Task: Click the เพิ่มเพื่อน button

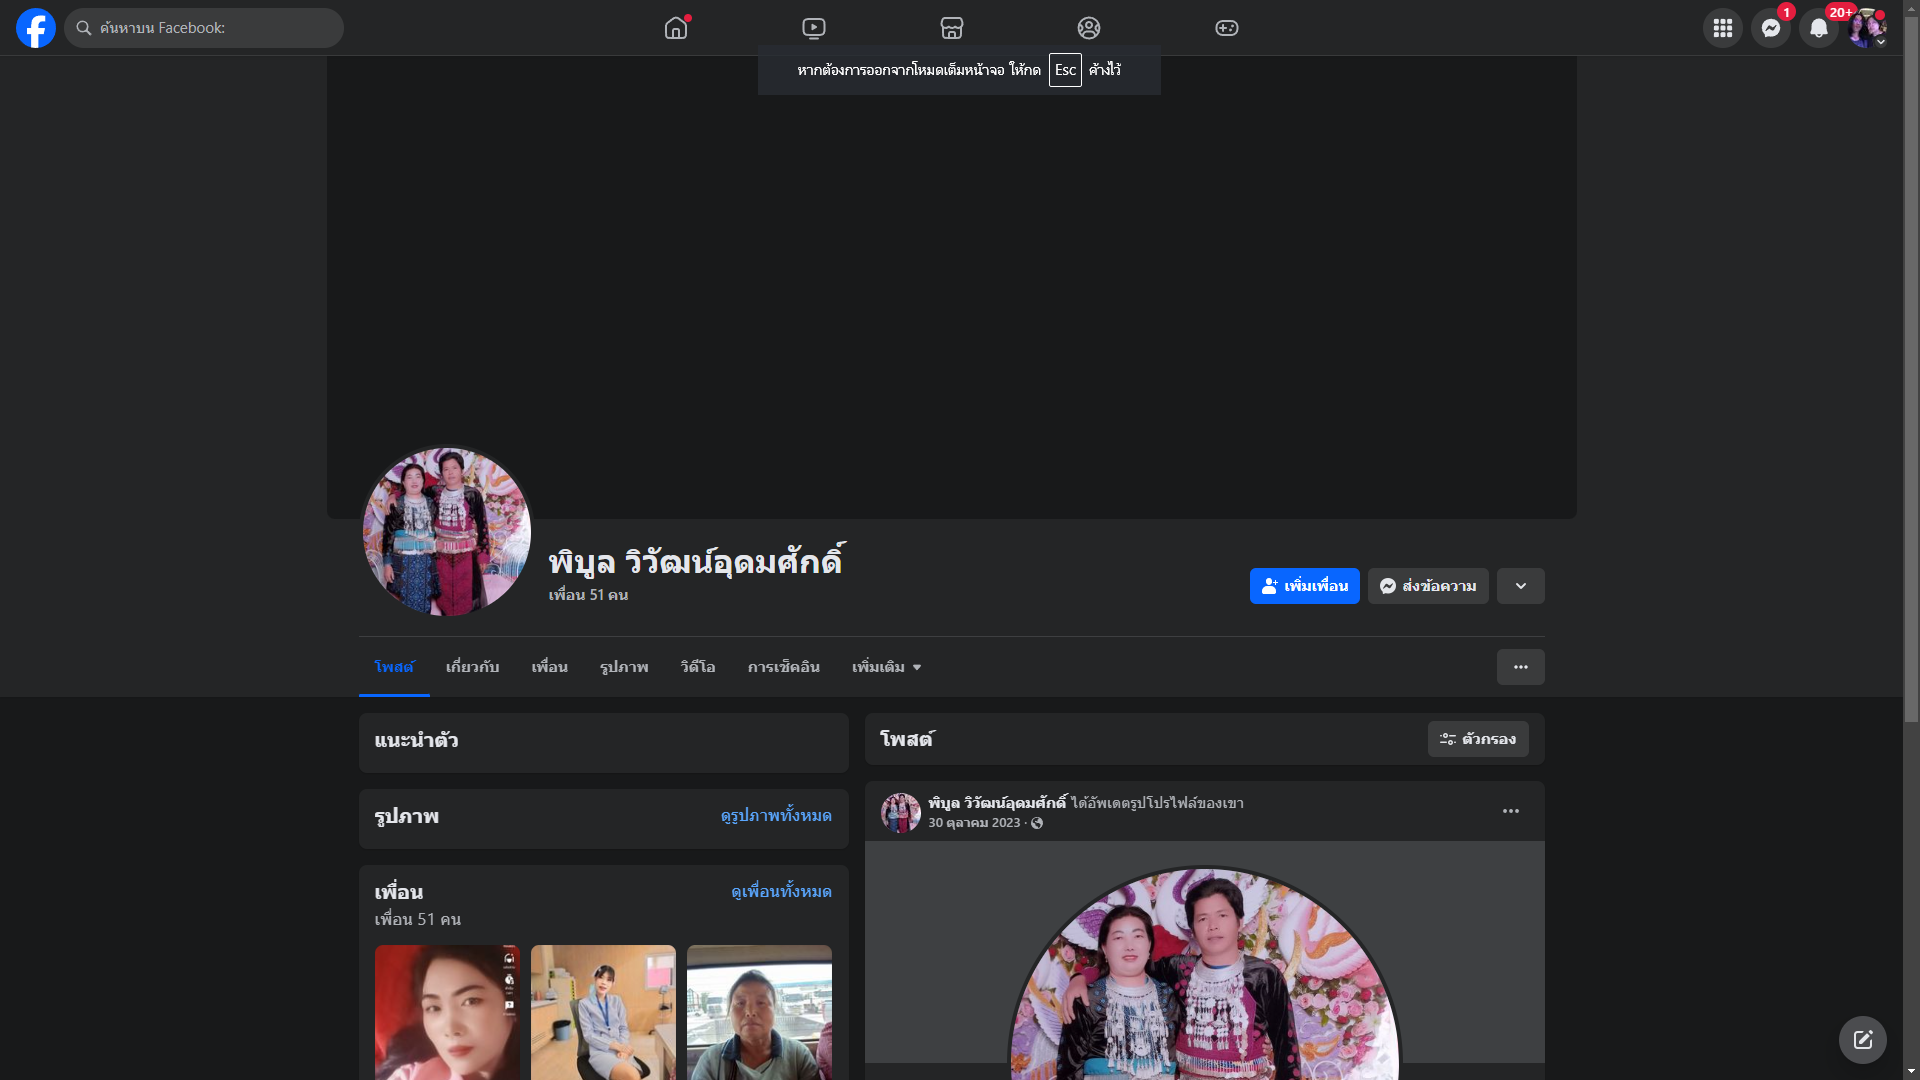Action: pyautogui.click(x=1304, y=586)
